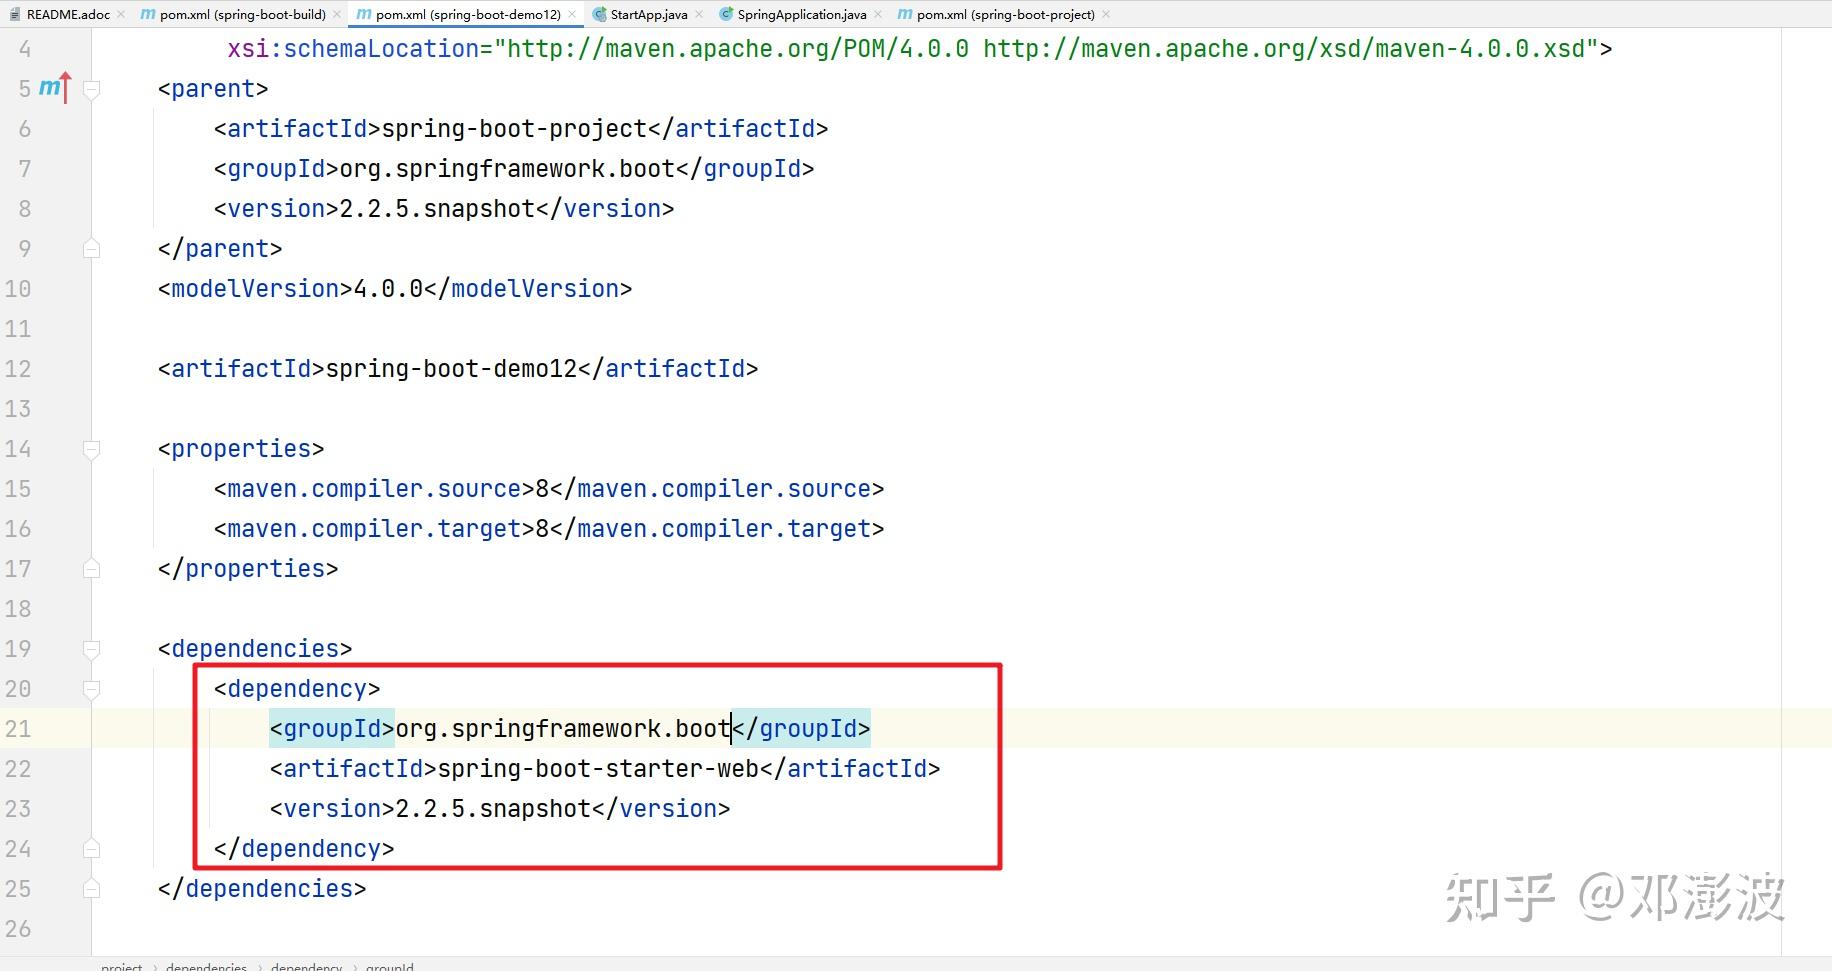Close the README.adoc tab

coord(121,14)
